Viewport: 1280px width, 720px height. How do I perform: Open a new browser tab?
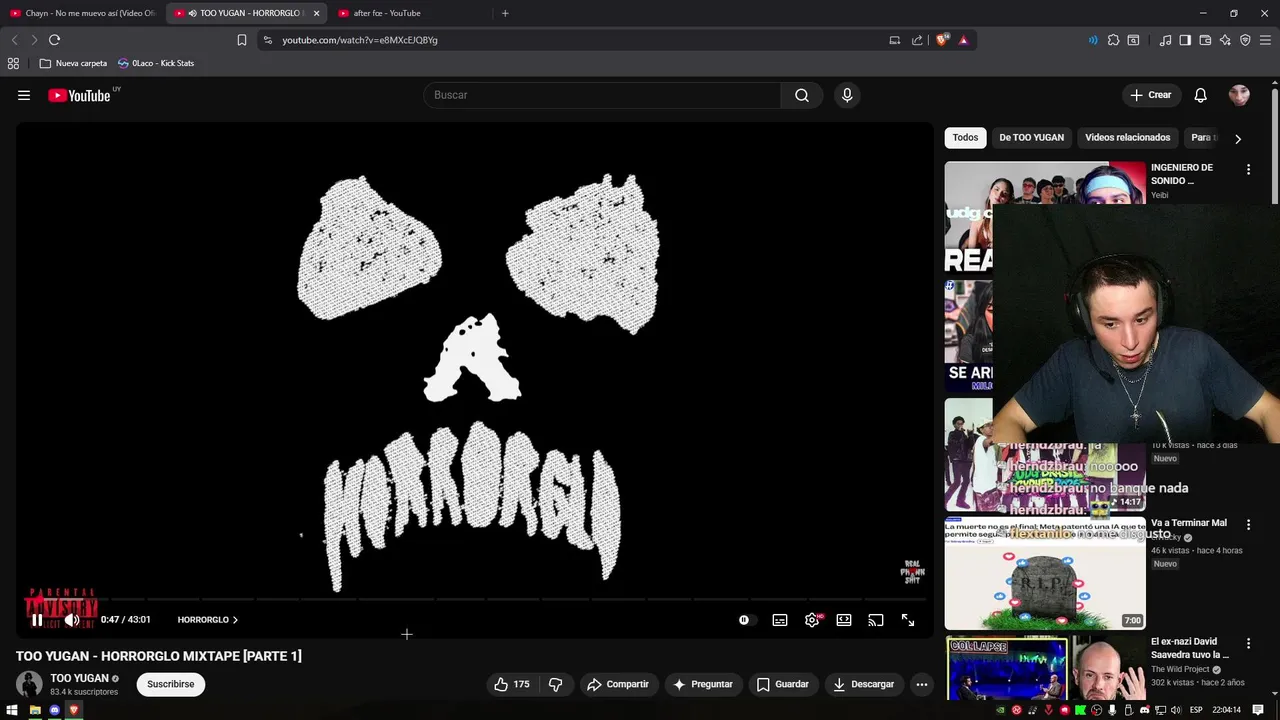click(505, 13)
